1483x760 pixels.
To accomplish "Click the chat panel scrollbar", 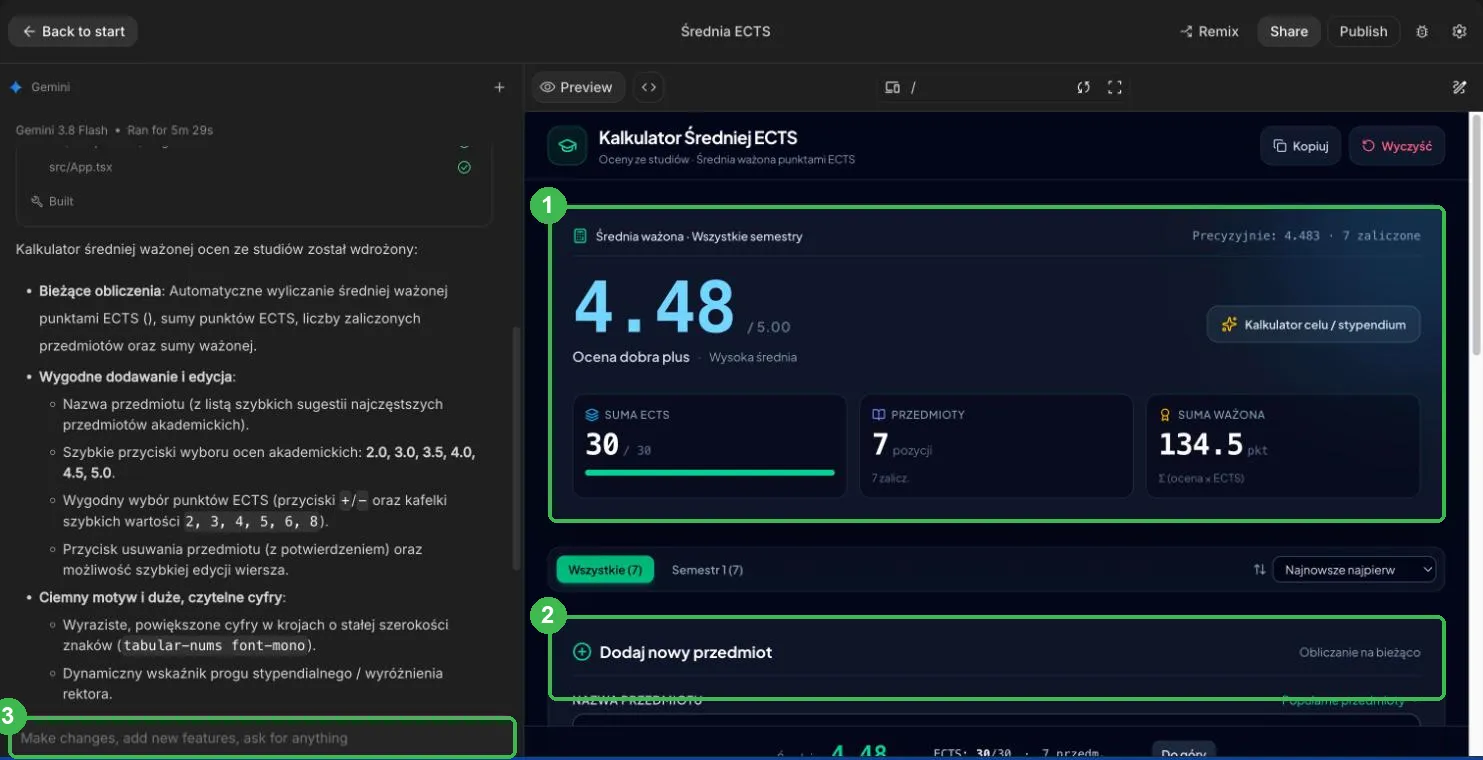I will click(517, 447).
